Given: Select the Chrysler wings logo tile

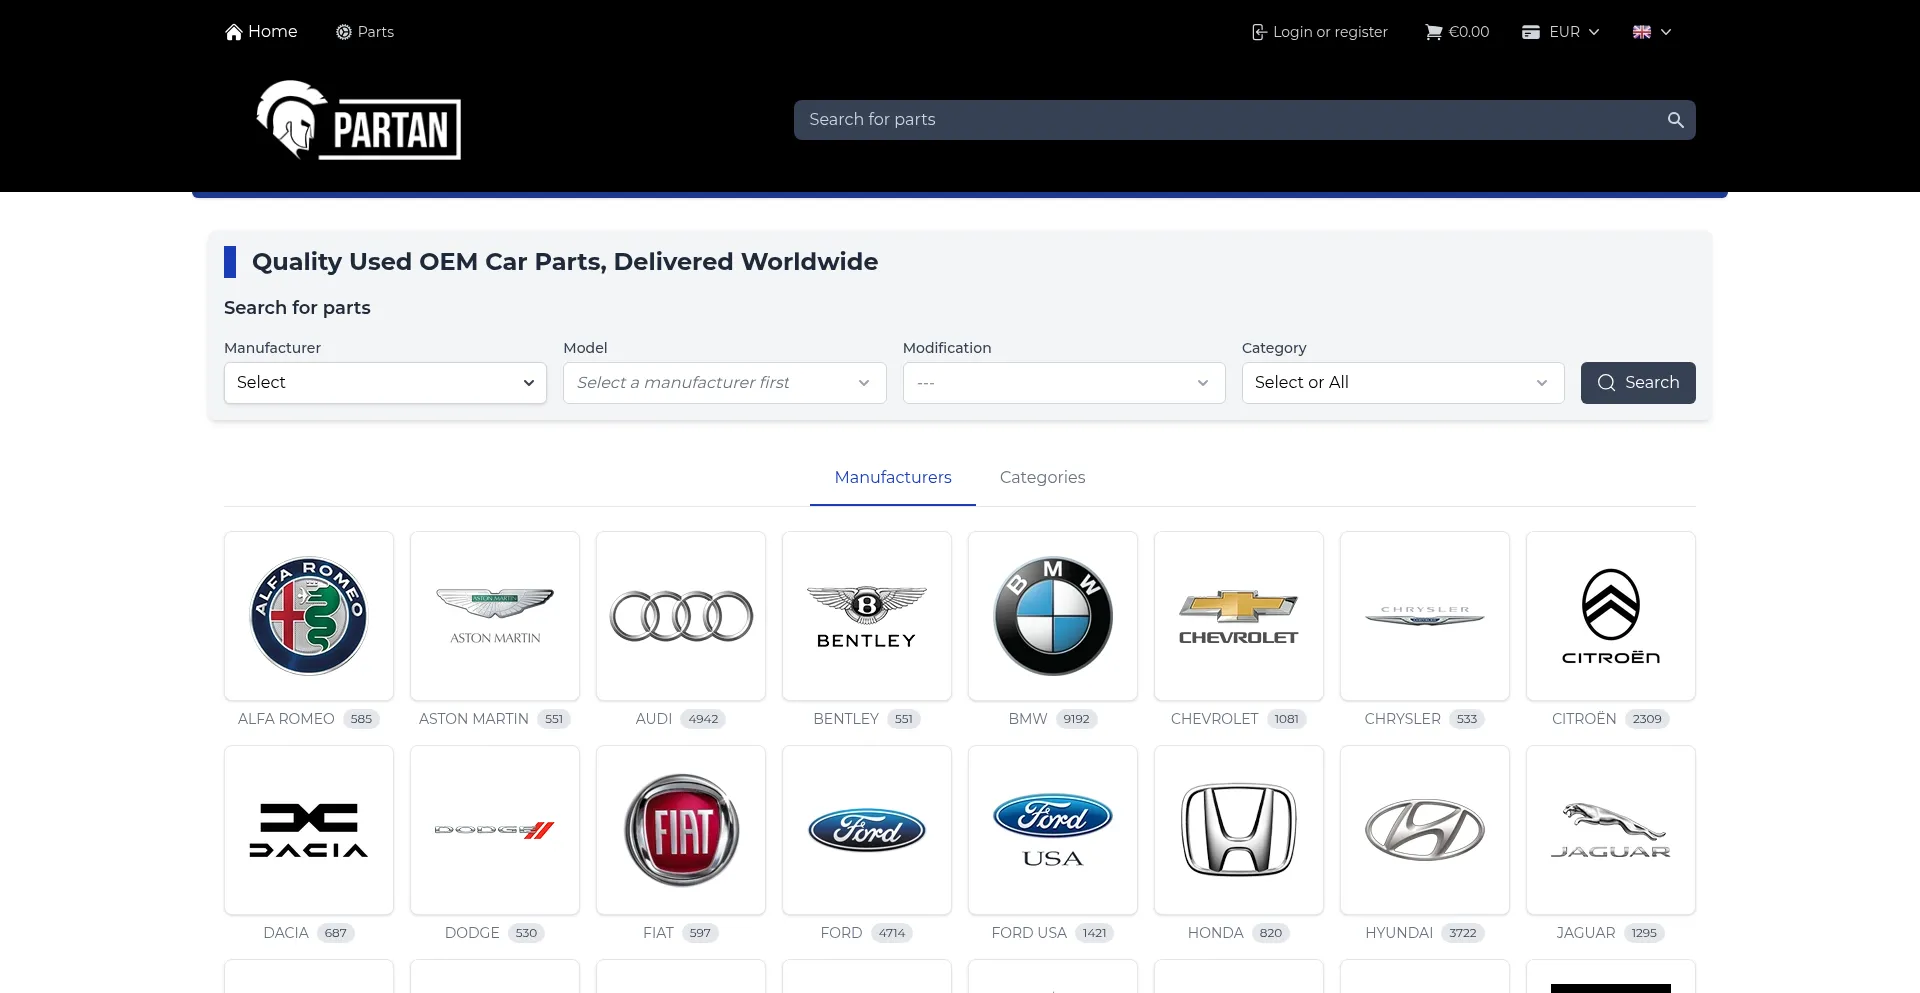Looking at the screenshot, I should pos(1425,616).
